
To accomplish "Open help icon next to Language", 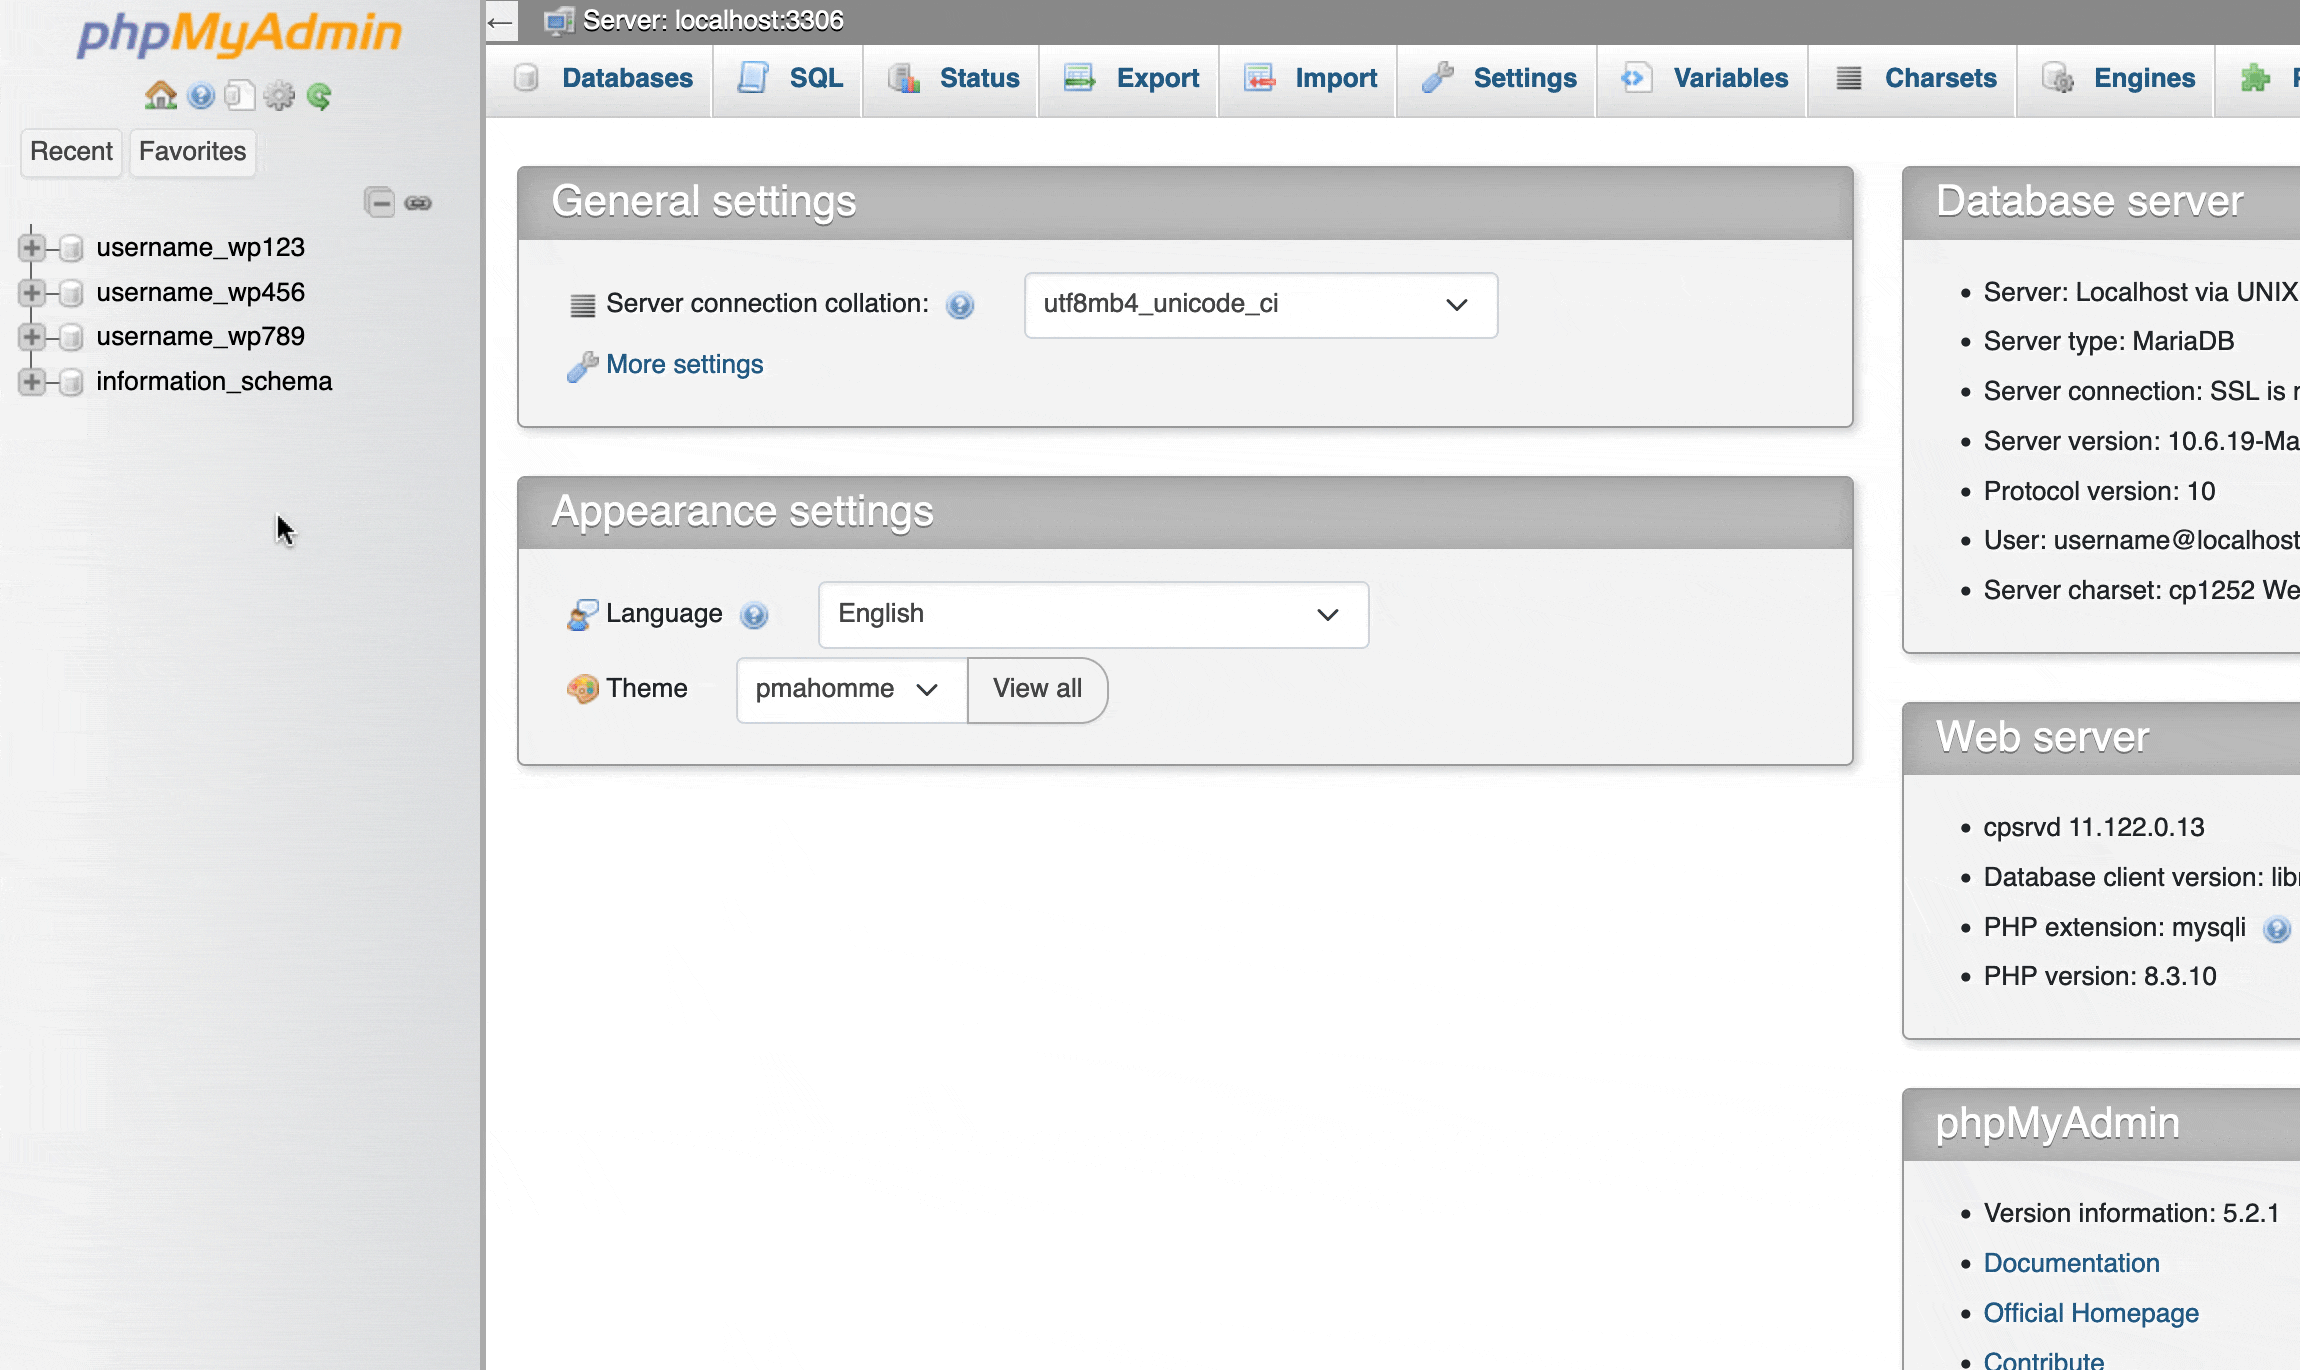I will [754, 615].
